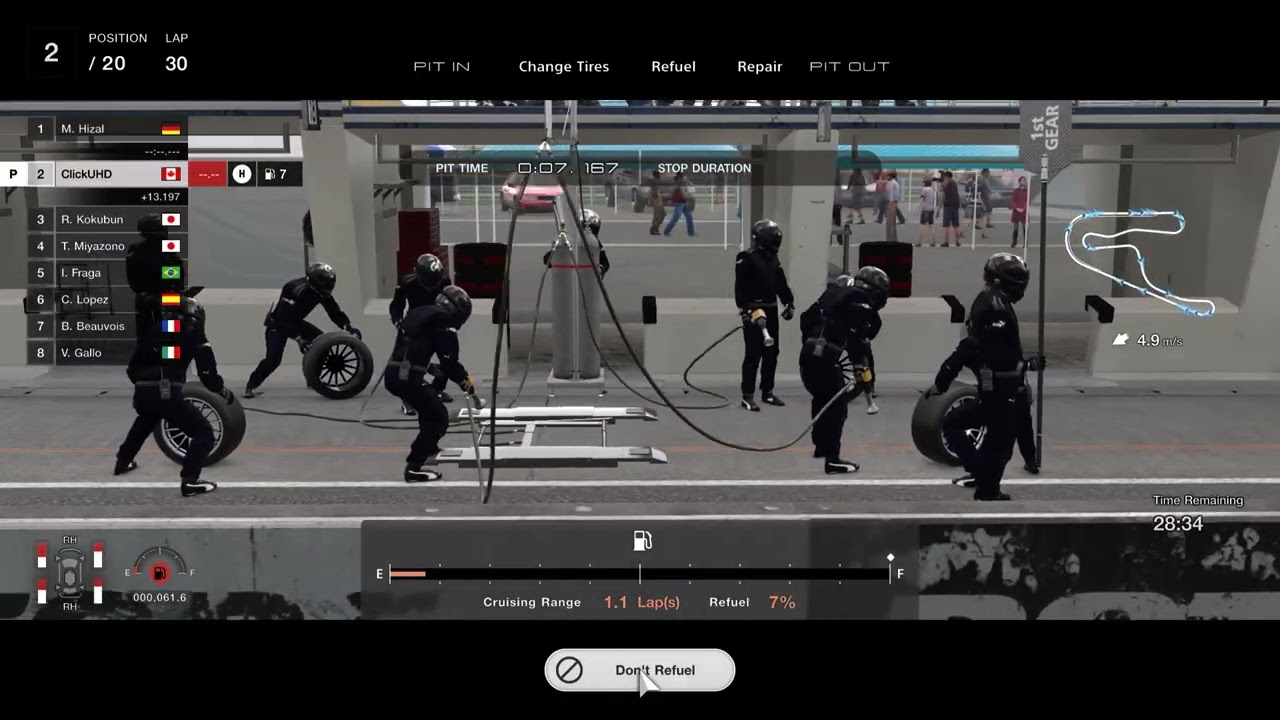Click the wind direction arrow icon

pos(1121,340)
